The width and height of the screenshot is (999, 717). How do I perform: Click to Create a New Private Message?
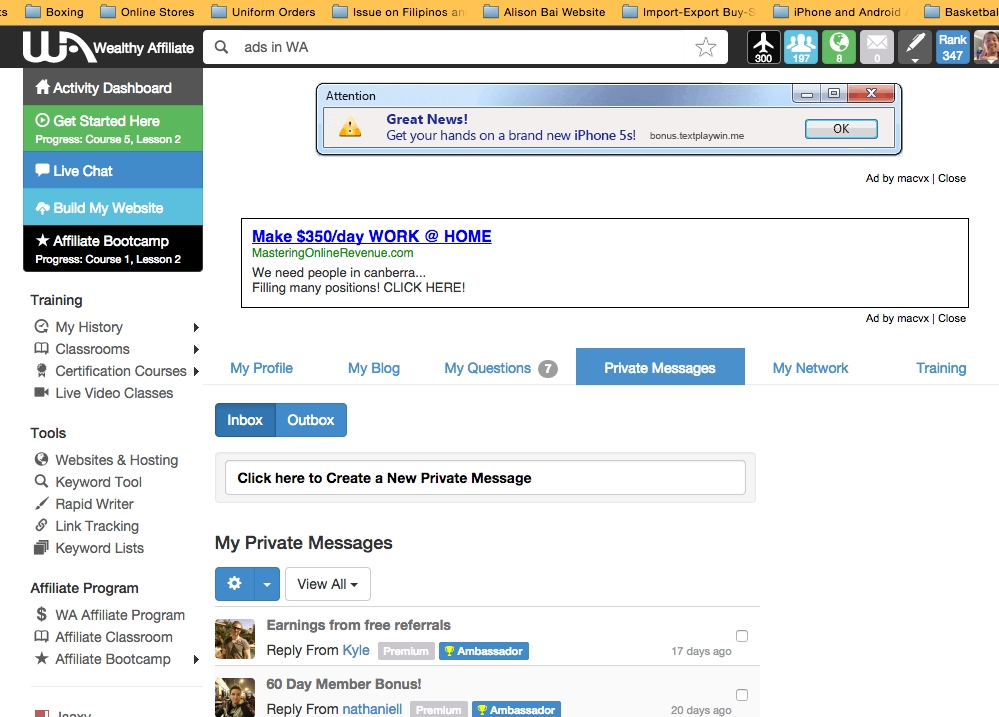pos(485,478)
